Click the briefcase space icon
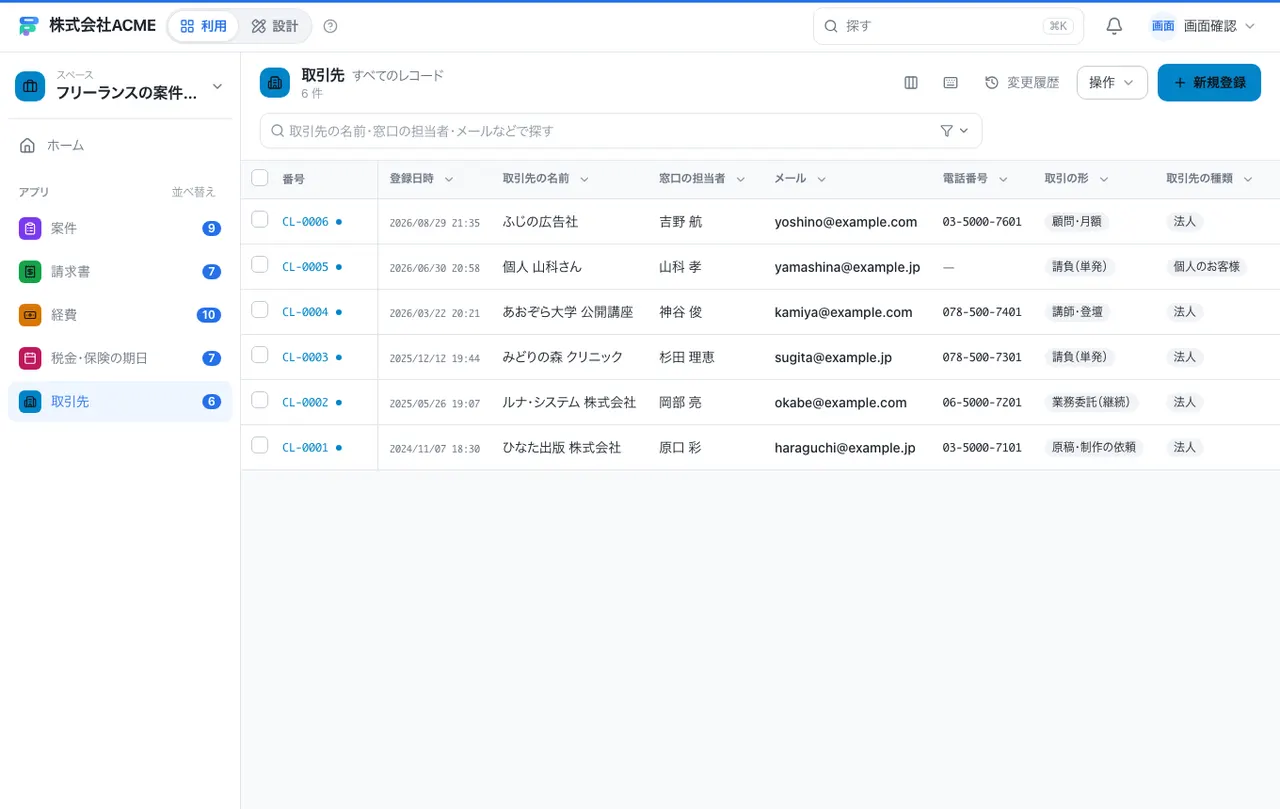This screenshot has height=809, width=1280. click(x=30, y=86)
